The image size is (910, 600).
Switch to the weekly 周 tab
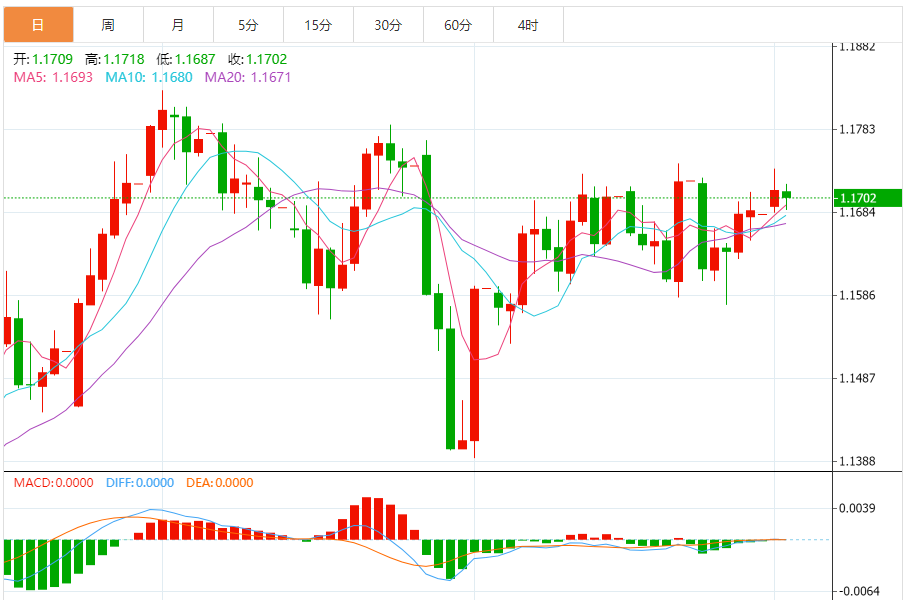tap(109, 25)
